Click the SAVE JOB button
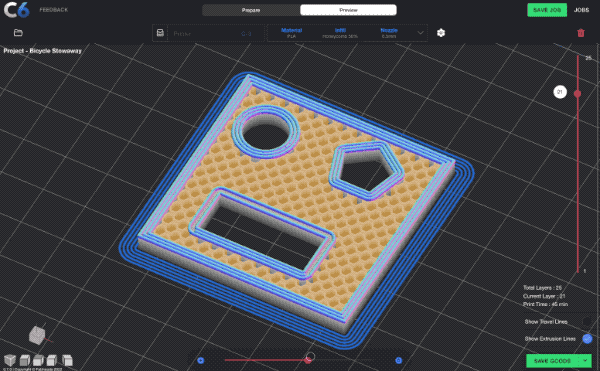600x371 pixels. point(547,10)
